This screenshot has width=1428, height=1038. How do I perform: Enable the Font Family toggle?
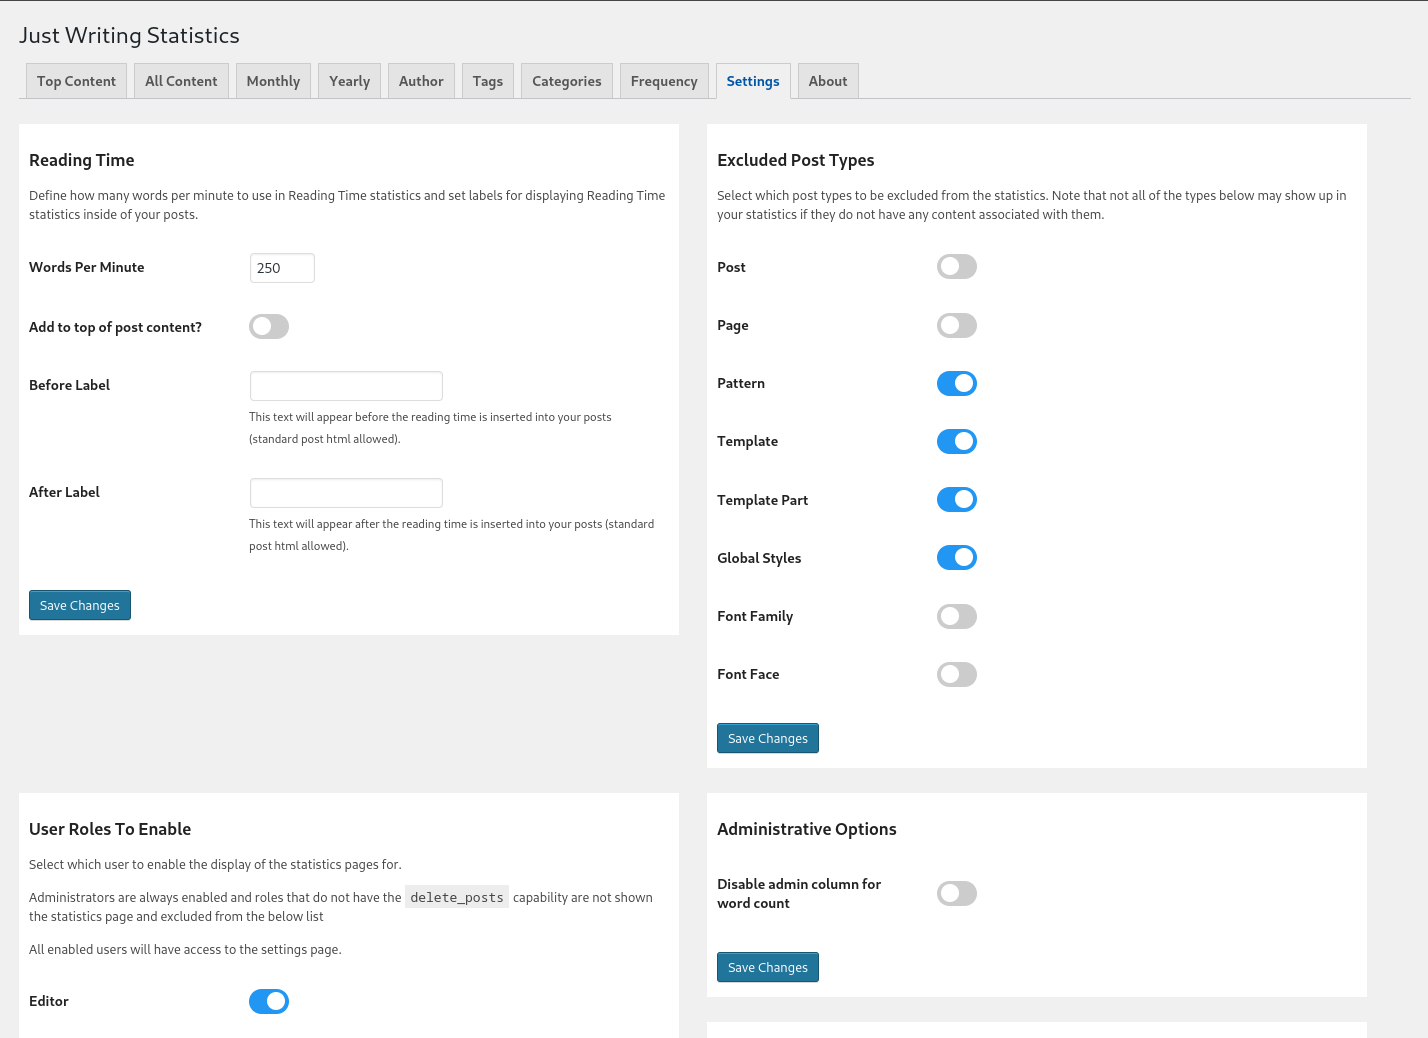[x=957, y=616]
